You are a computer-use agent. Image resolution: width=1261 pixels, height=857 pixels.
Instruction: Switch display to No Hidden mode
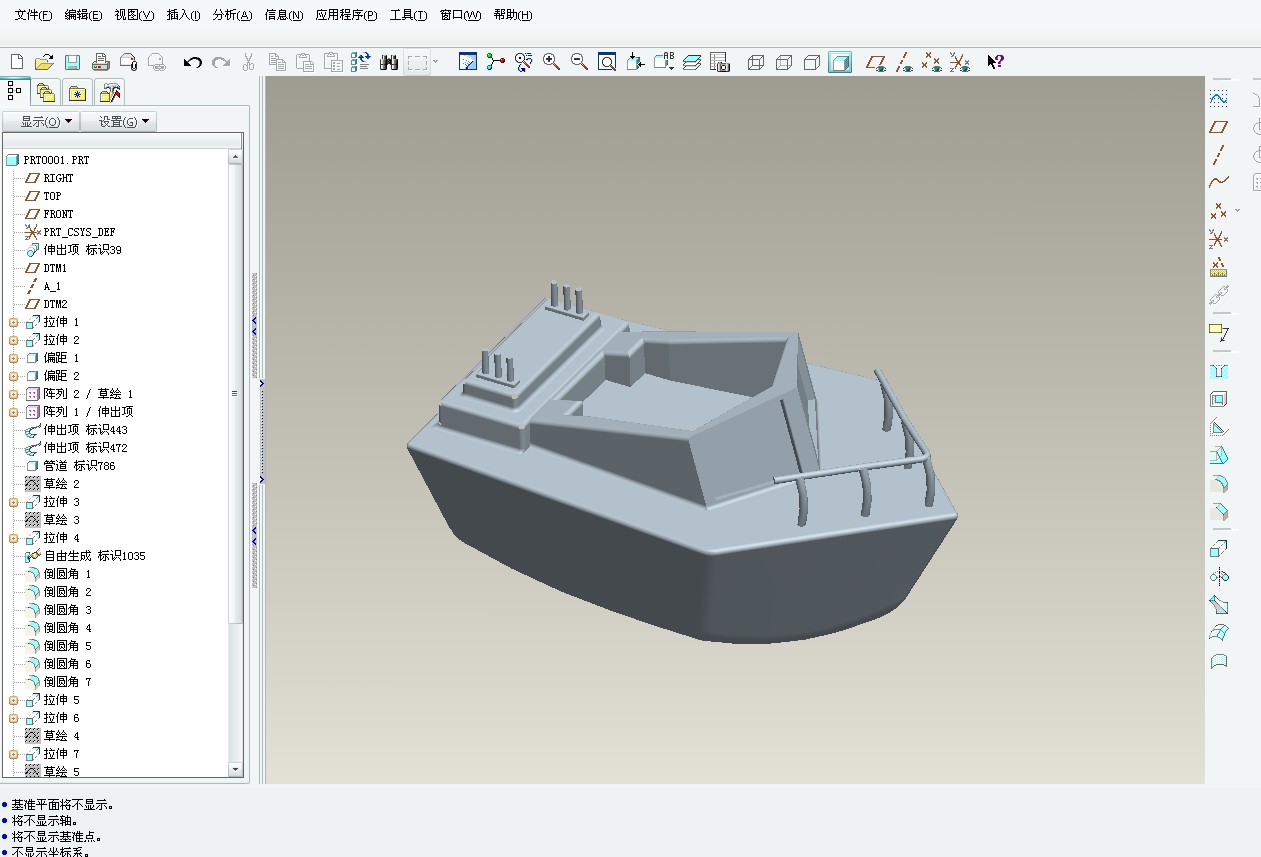point(812,62)
